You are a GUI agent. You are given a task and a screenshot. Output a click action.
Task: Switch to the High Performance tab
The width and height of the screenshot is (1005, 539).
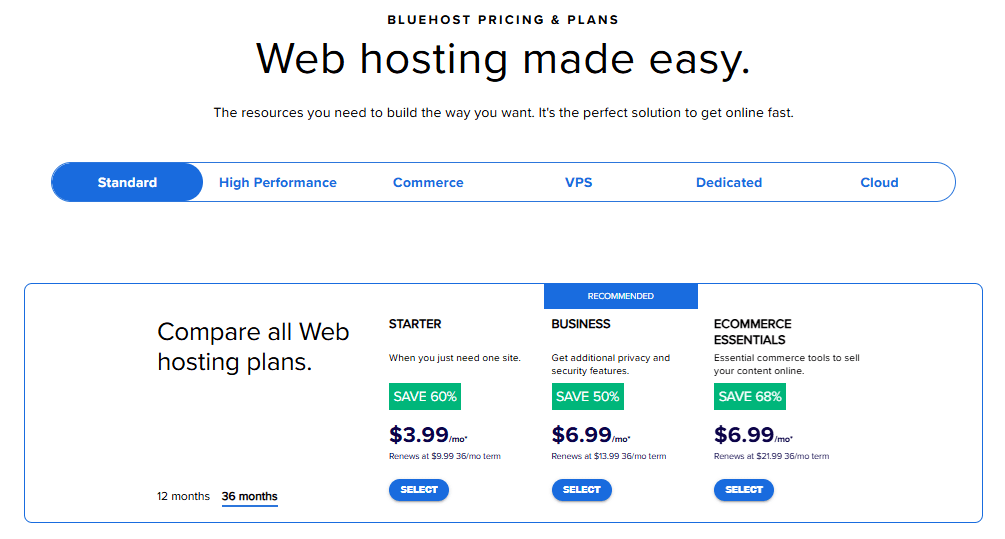[278, 182]
